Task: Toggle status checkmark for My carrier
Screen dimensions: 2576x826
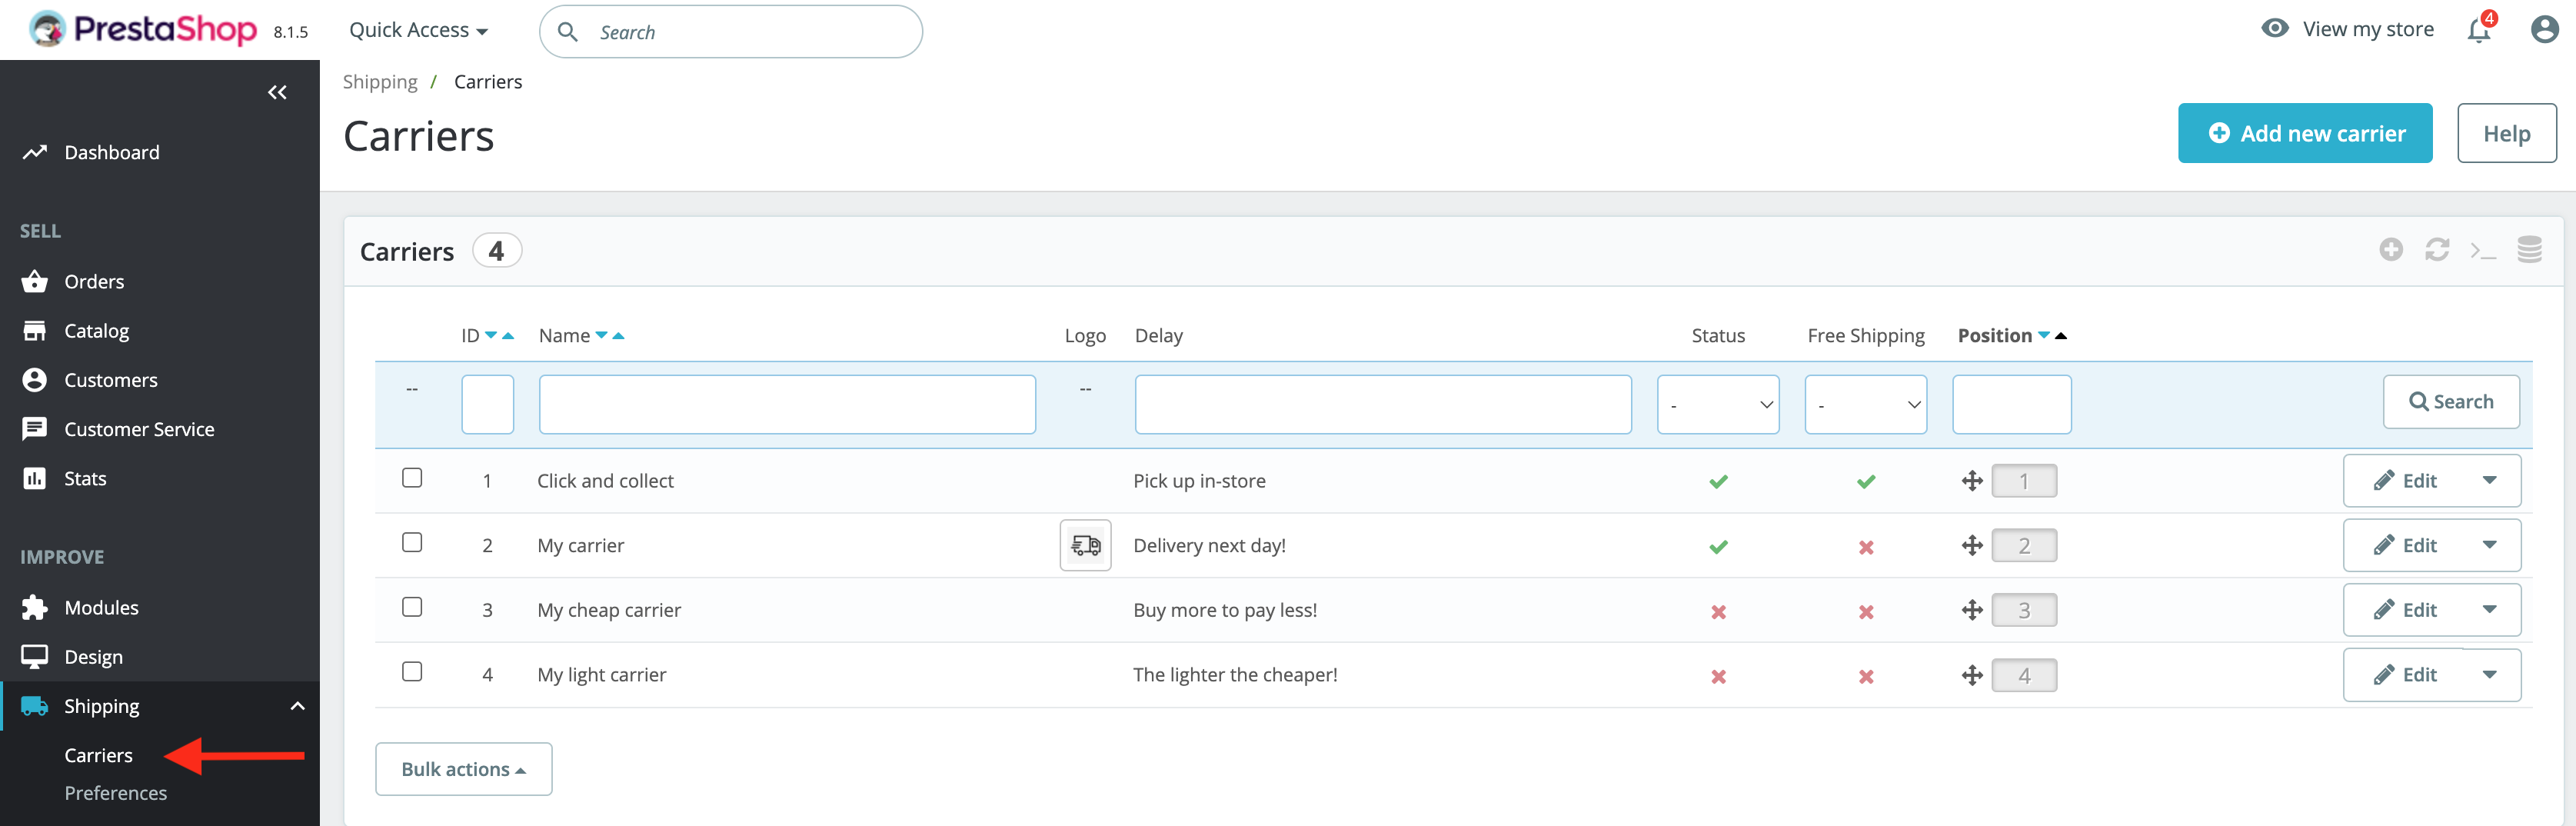Action: (x=1718, y=547)
